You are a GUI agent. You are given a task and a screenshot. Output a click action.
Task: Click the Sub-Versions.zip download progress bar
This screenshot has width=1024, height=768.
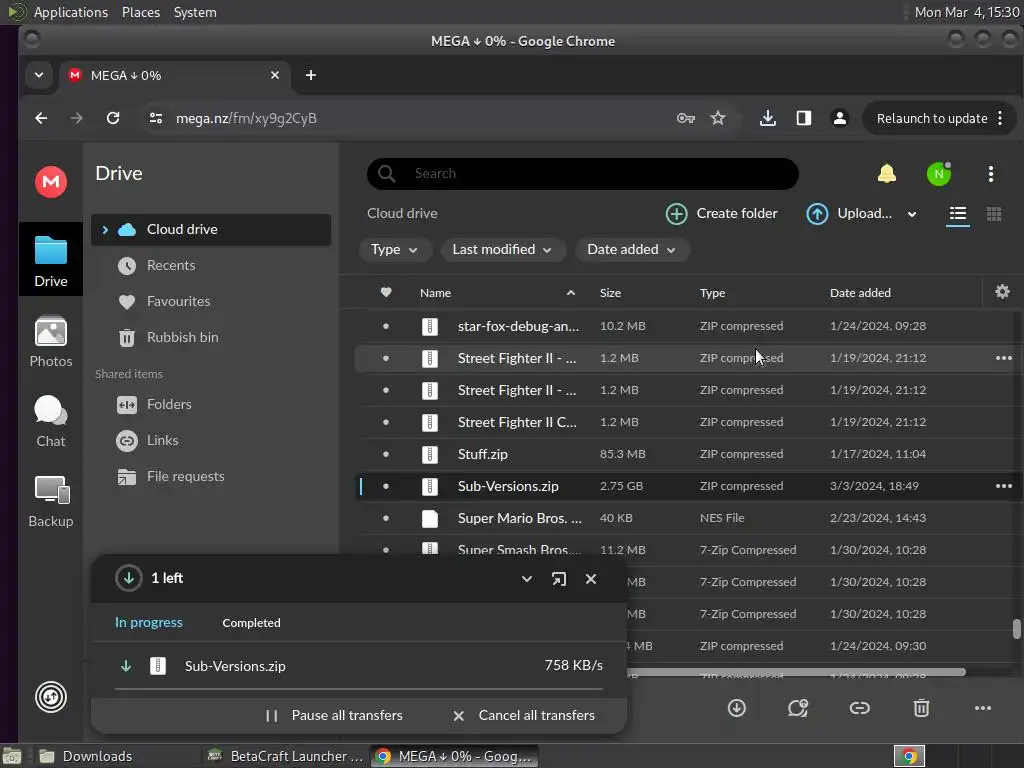pos(359,689)
